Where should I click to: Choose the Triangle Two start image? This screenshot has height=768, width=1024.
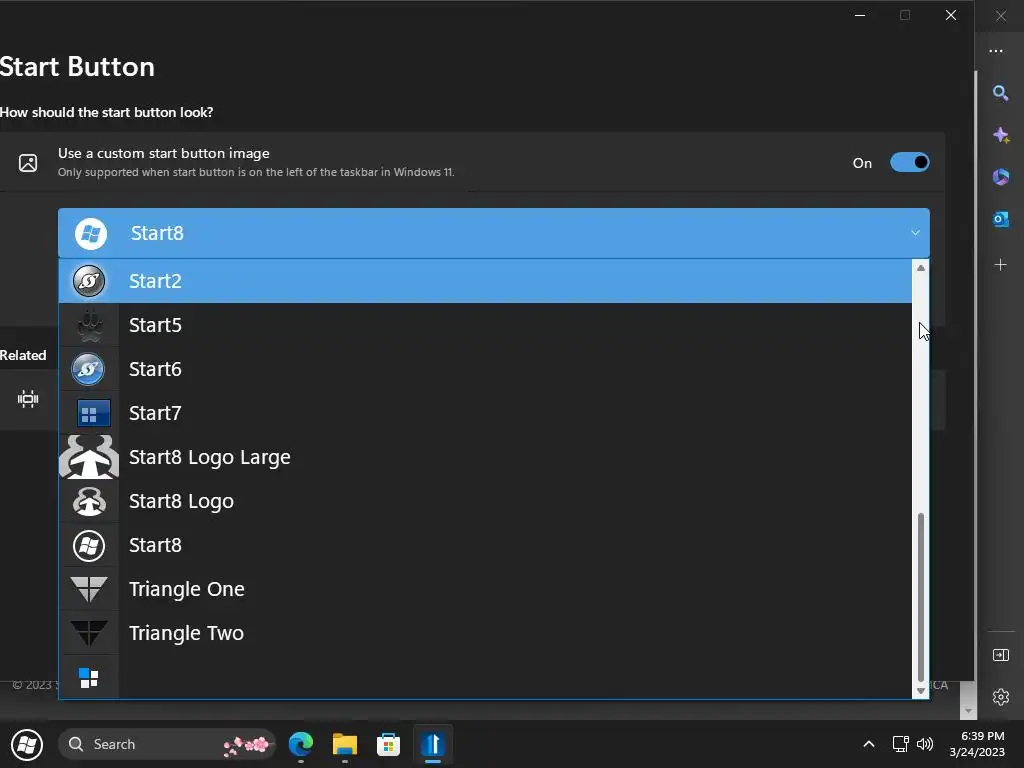pyautogui.click(x=485, y=633)
